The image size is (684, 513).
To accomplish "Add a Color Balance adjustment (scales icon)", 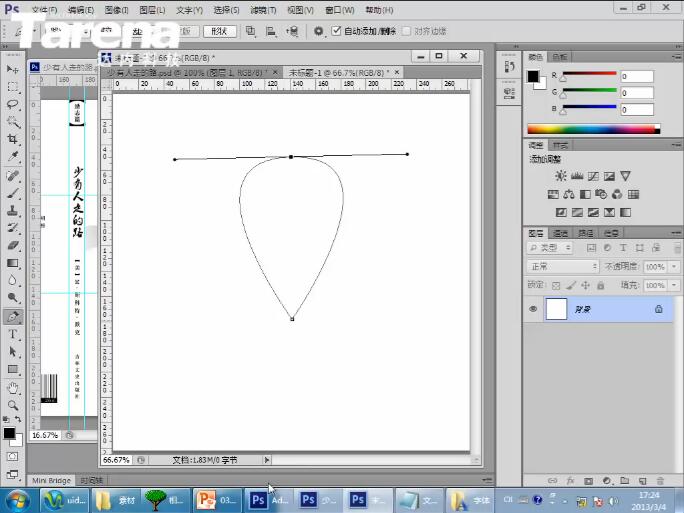I will click(569, 194).
